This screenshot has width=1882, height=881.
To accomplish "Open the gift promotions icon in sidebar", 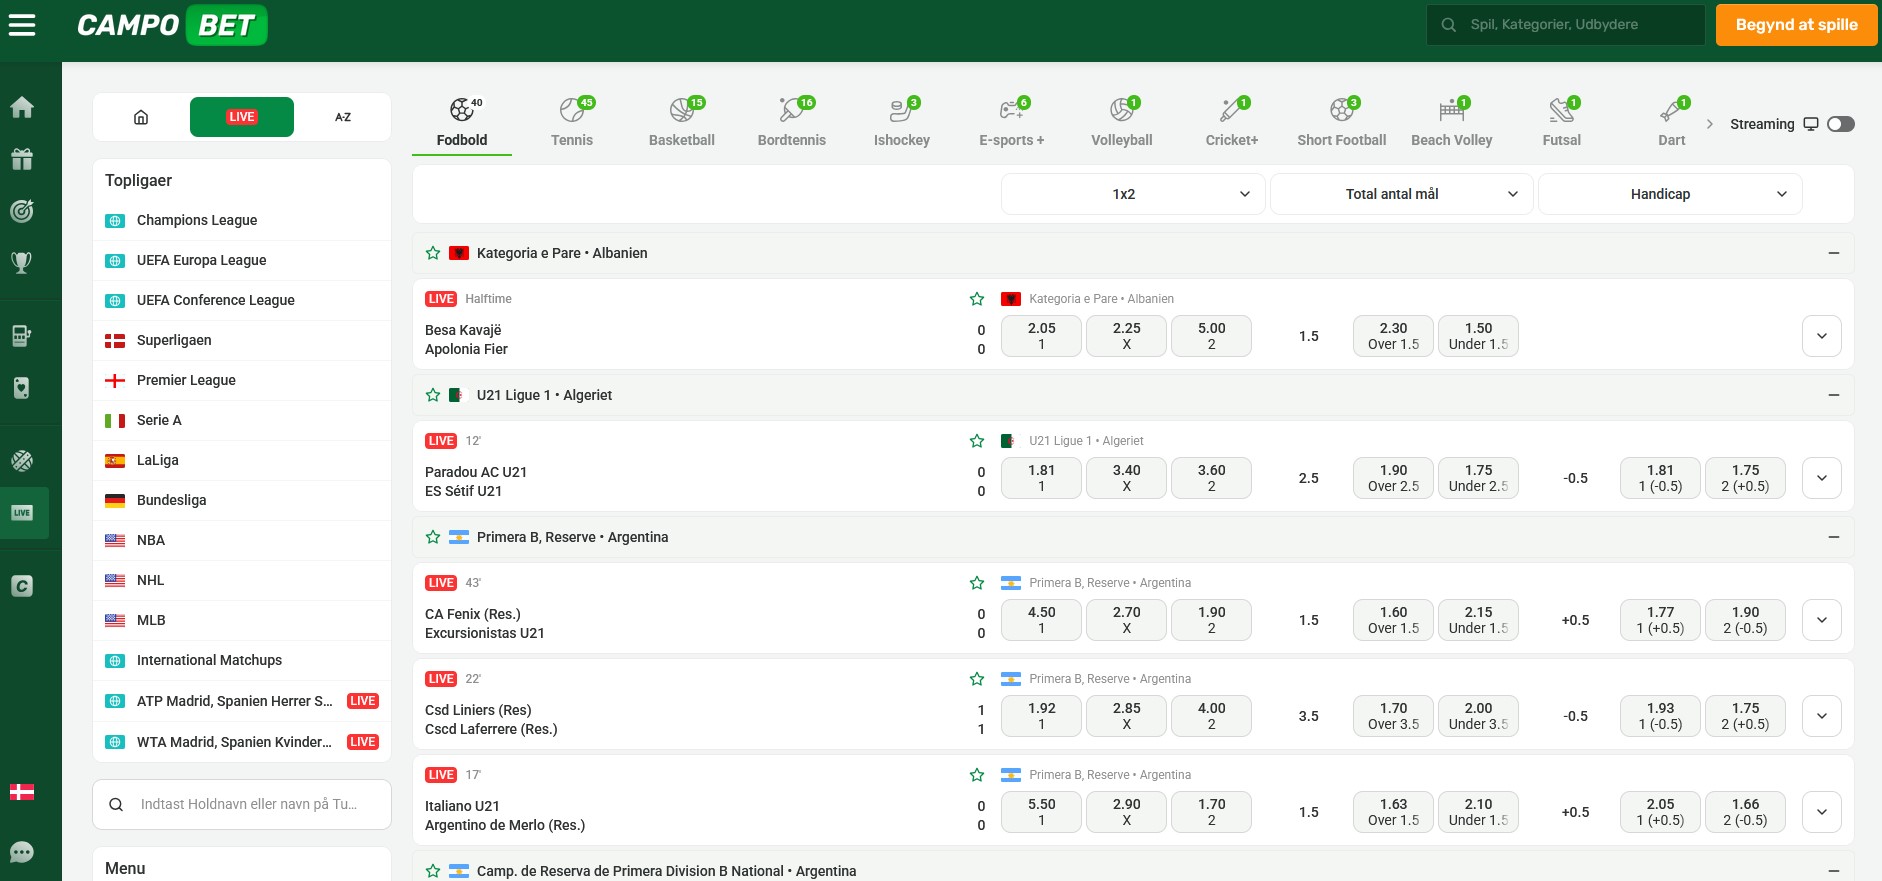I will (22, 159).
